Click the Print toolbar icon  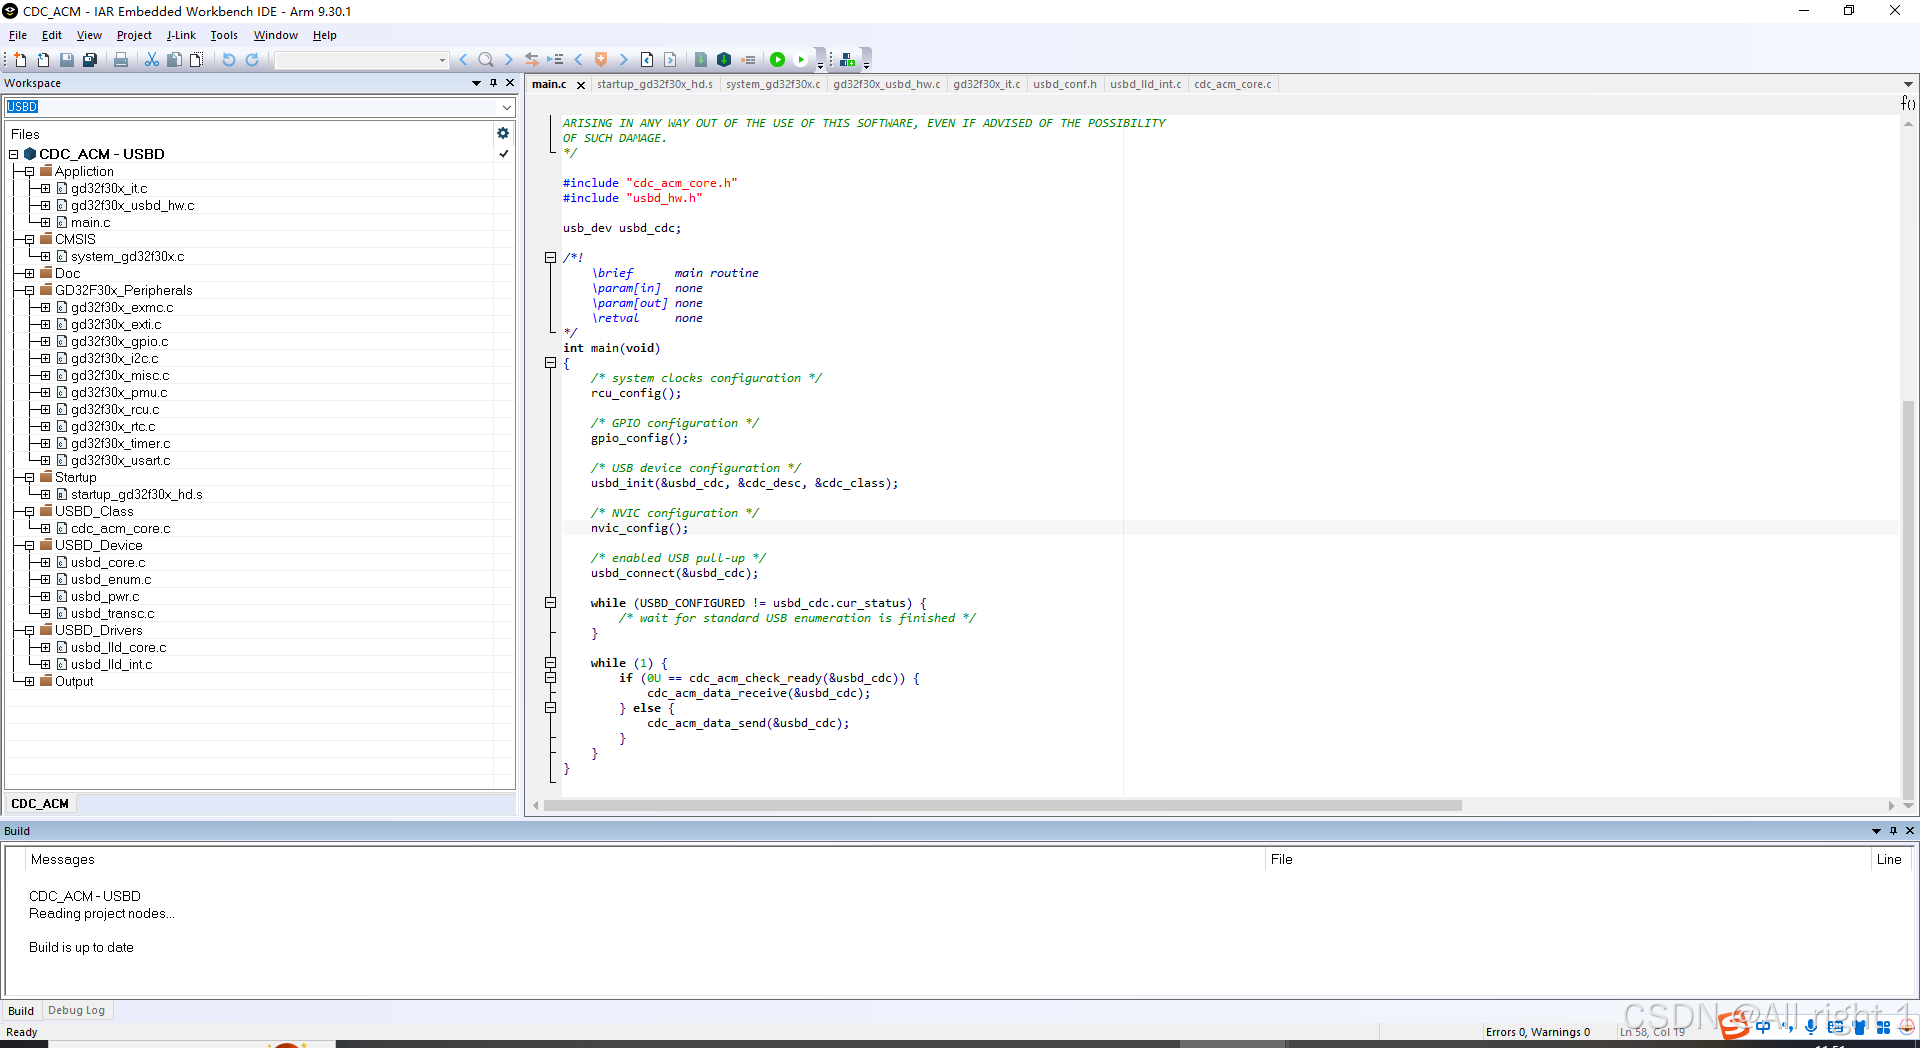[121, 60]
